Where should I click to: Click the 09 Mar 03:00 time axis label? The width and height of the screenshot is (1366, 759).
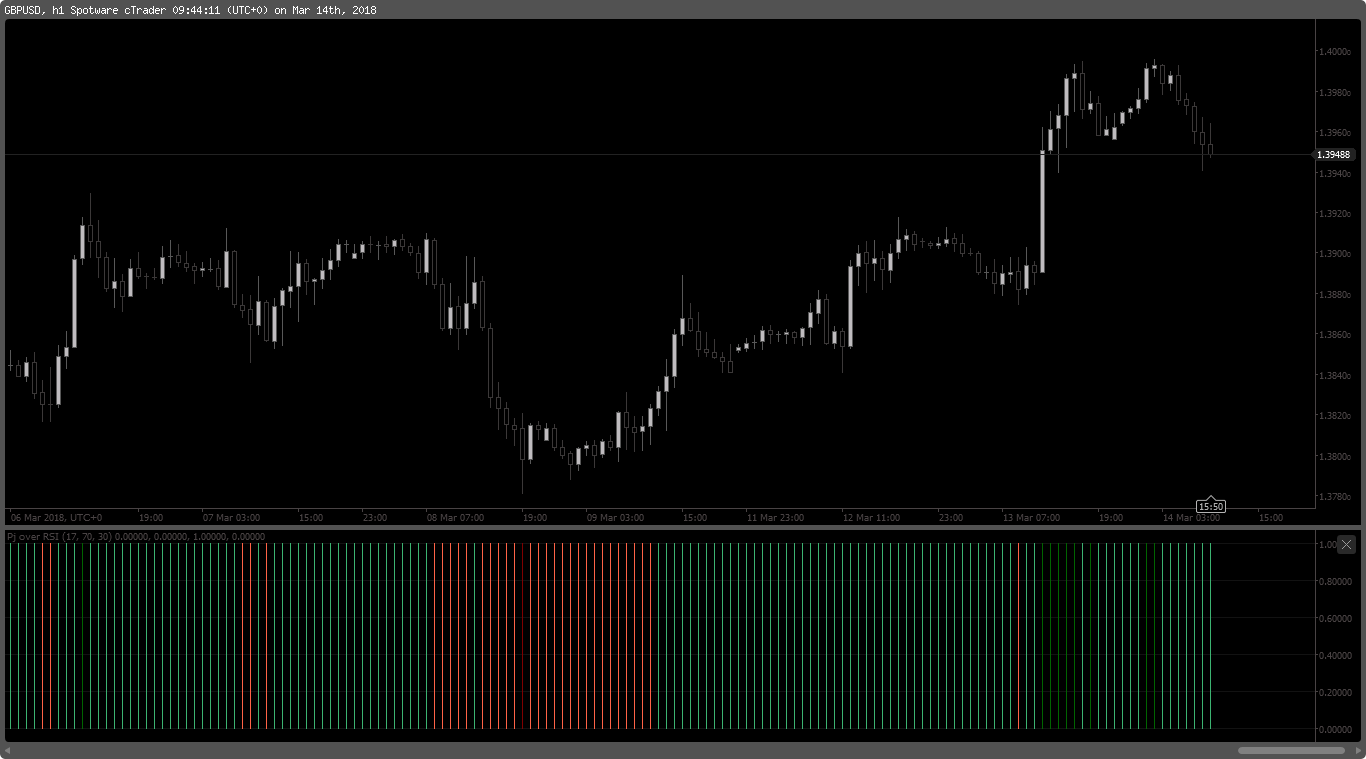615,518
